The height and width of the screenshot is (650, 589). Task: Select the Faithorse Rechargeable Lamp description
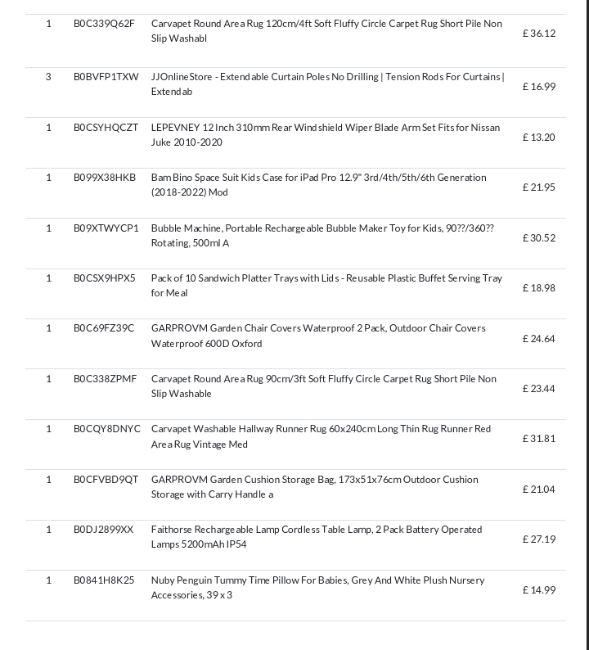tap(317, 537)
